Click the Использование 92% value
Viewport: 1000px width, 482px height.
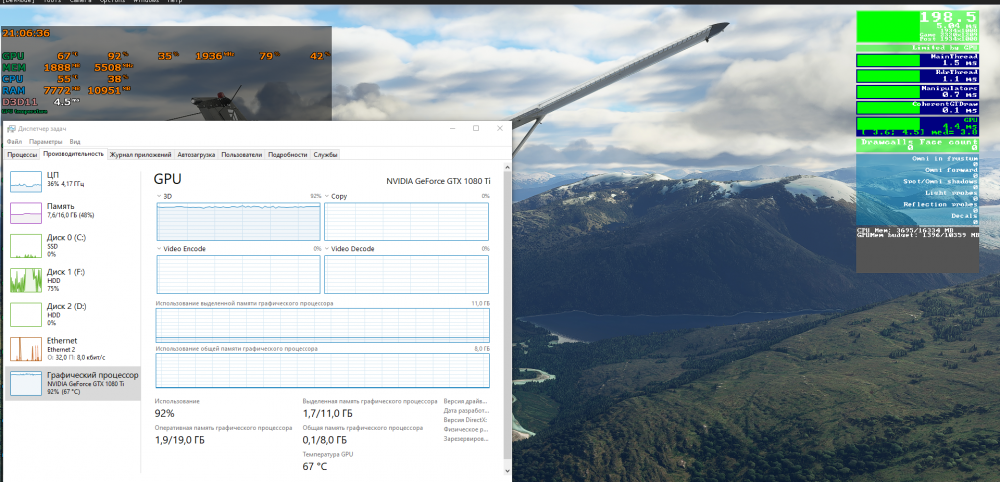[x=166, y=413]
